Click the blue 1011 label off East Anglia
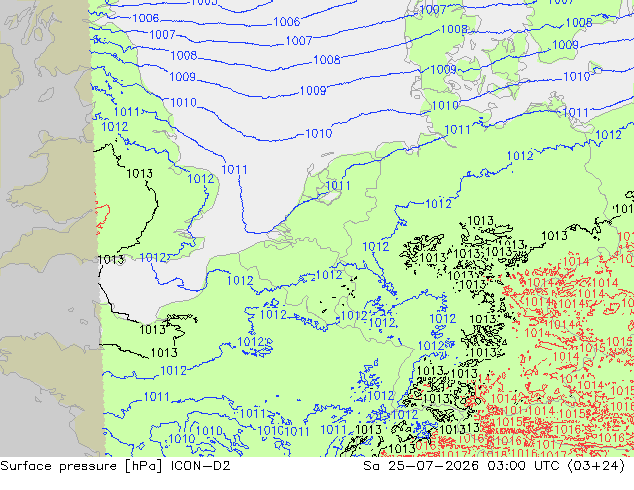 pos(235,169)
